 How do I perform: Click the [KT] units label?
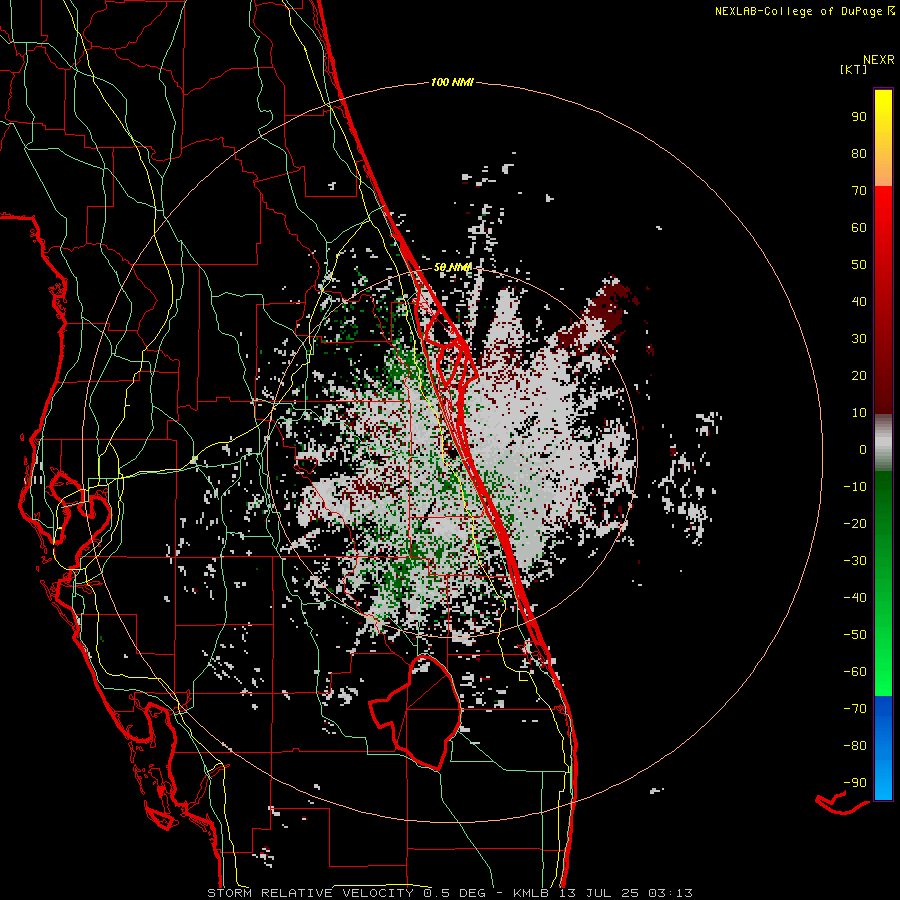[x=854, y=69]
